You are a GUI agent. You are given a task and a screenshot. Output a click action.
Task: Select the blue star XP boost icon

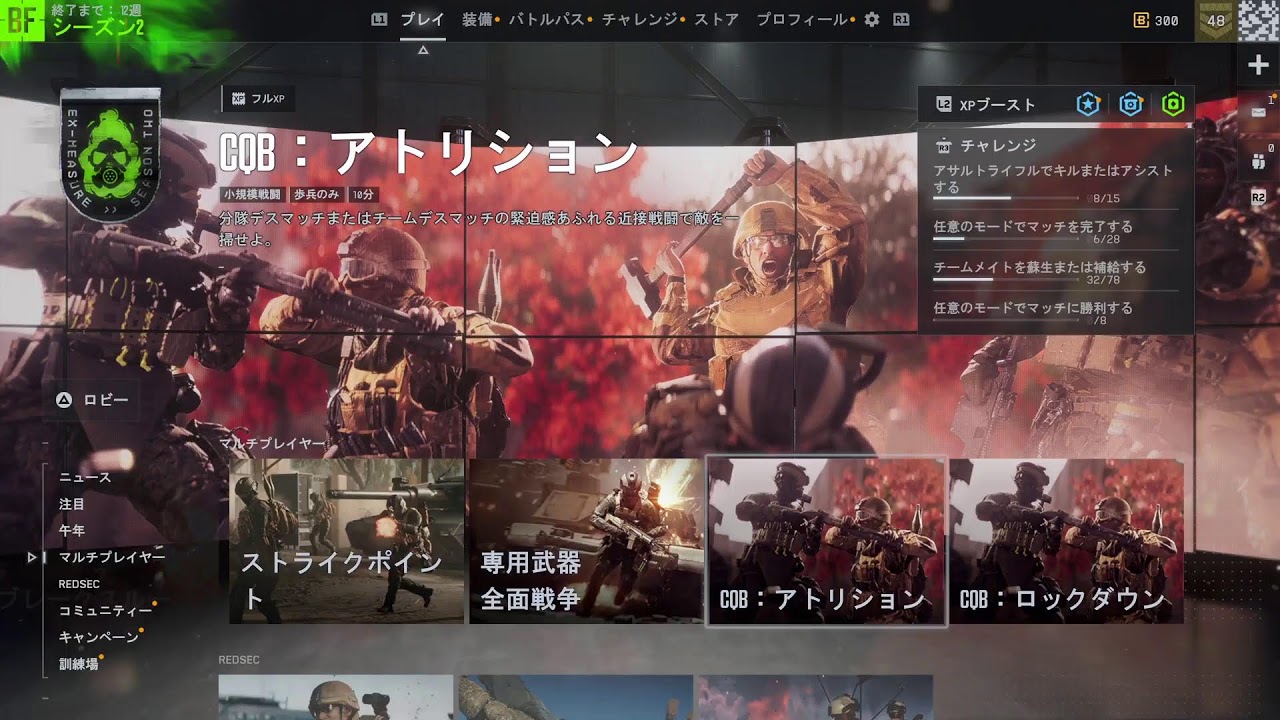pos(1088,104)
